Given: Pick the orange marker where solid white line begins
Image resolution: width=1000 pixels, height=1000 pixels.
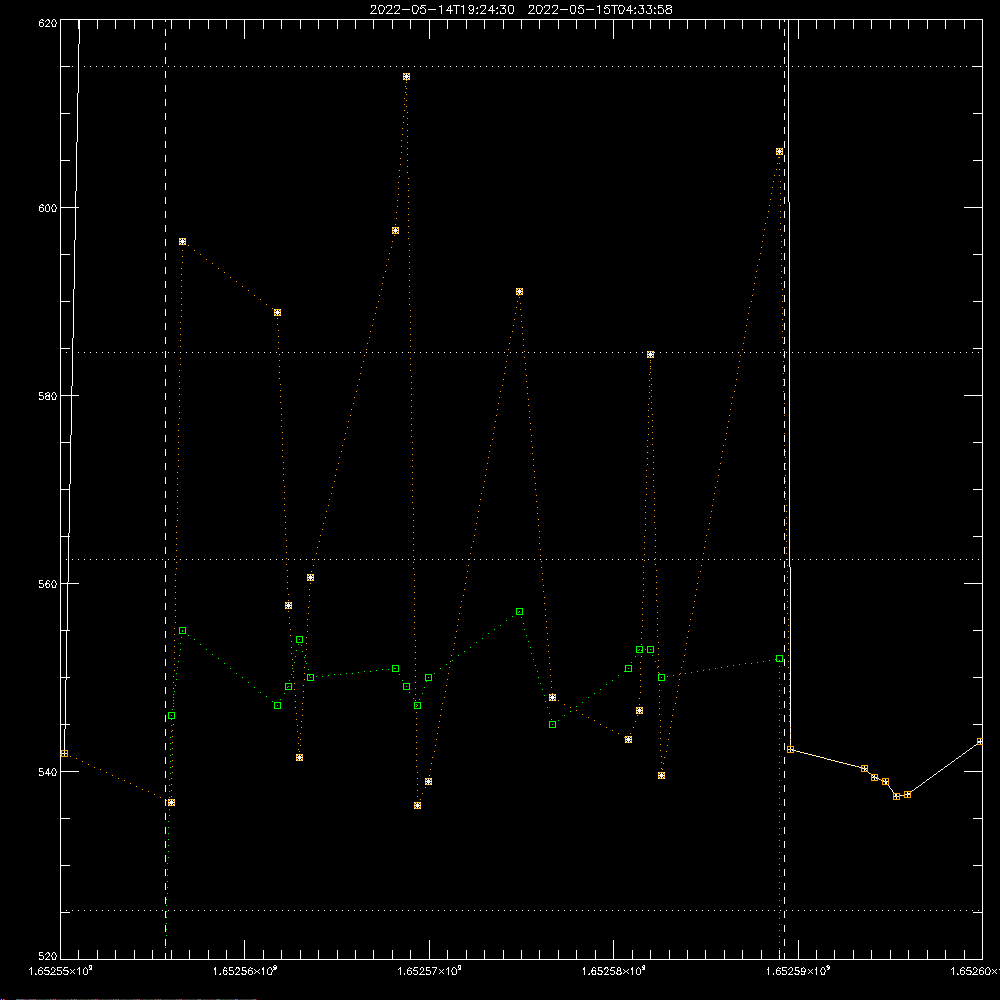Looking at the screenshot, I should click(791, 750).
